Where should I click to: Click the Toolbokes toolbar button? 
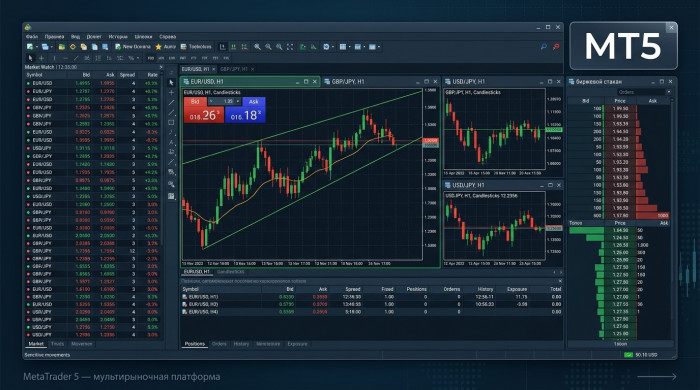tap(196, 46)
